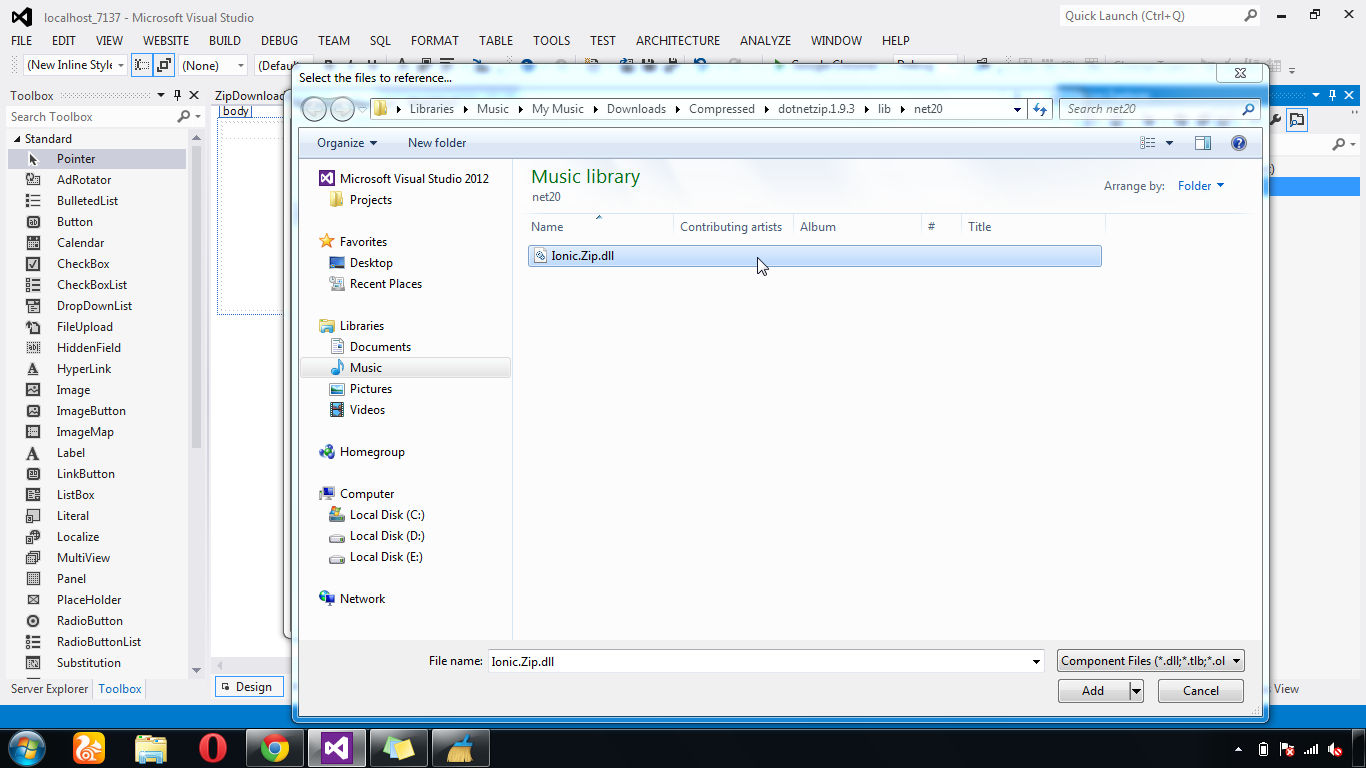
Task: Open the change view options dropdown
Action: click(1169, 143)
